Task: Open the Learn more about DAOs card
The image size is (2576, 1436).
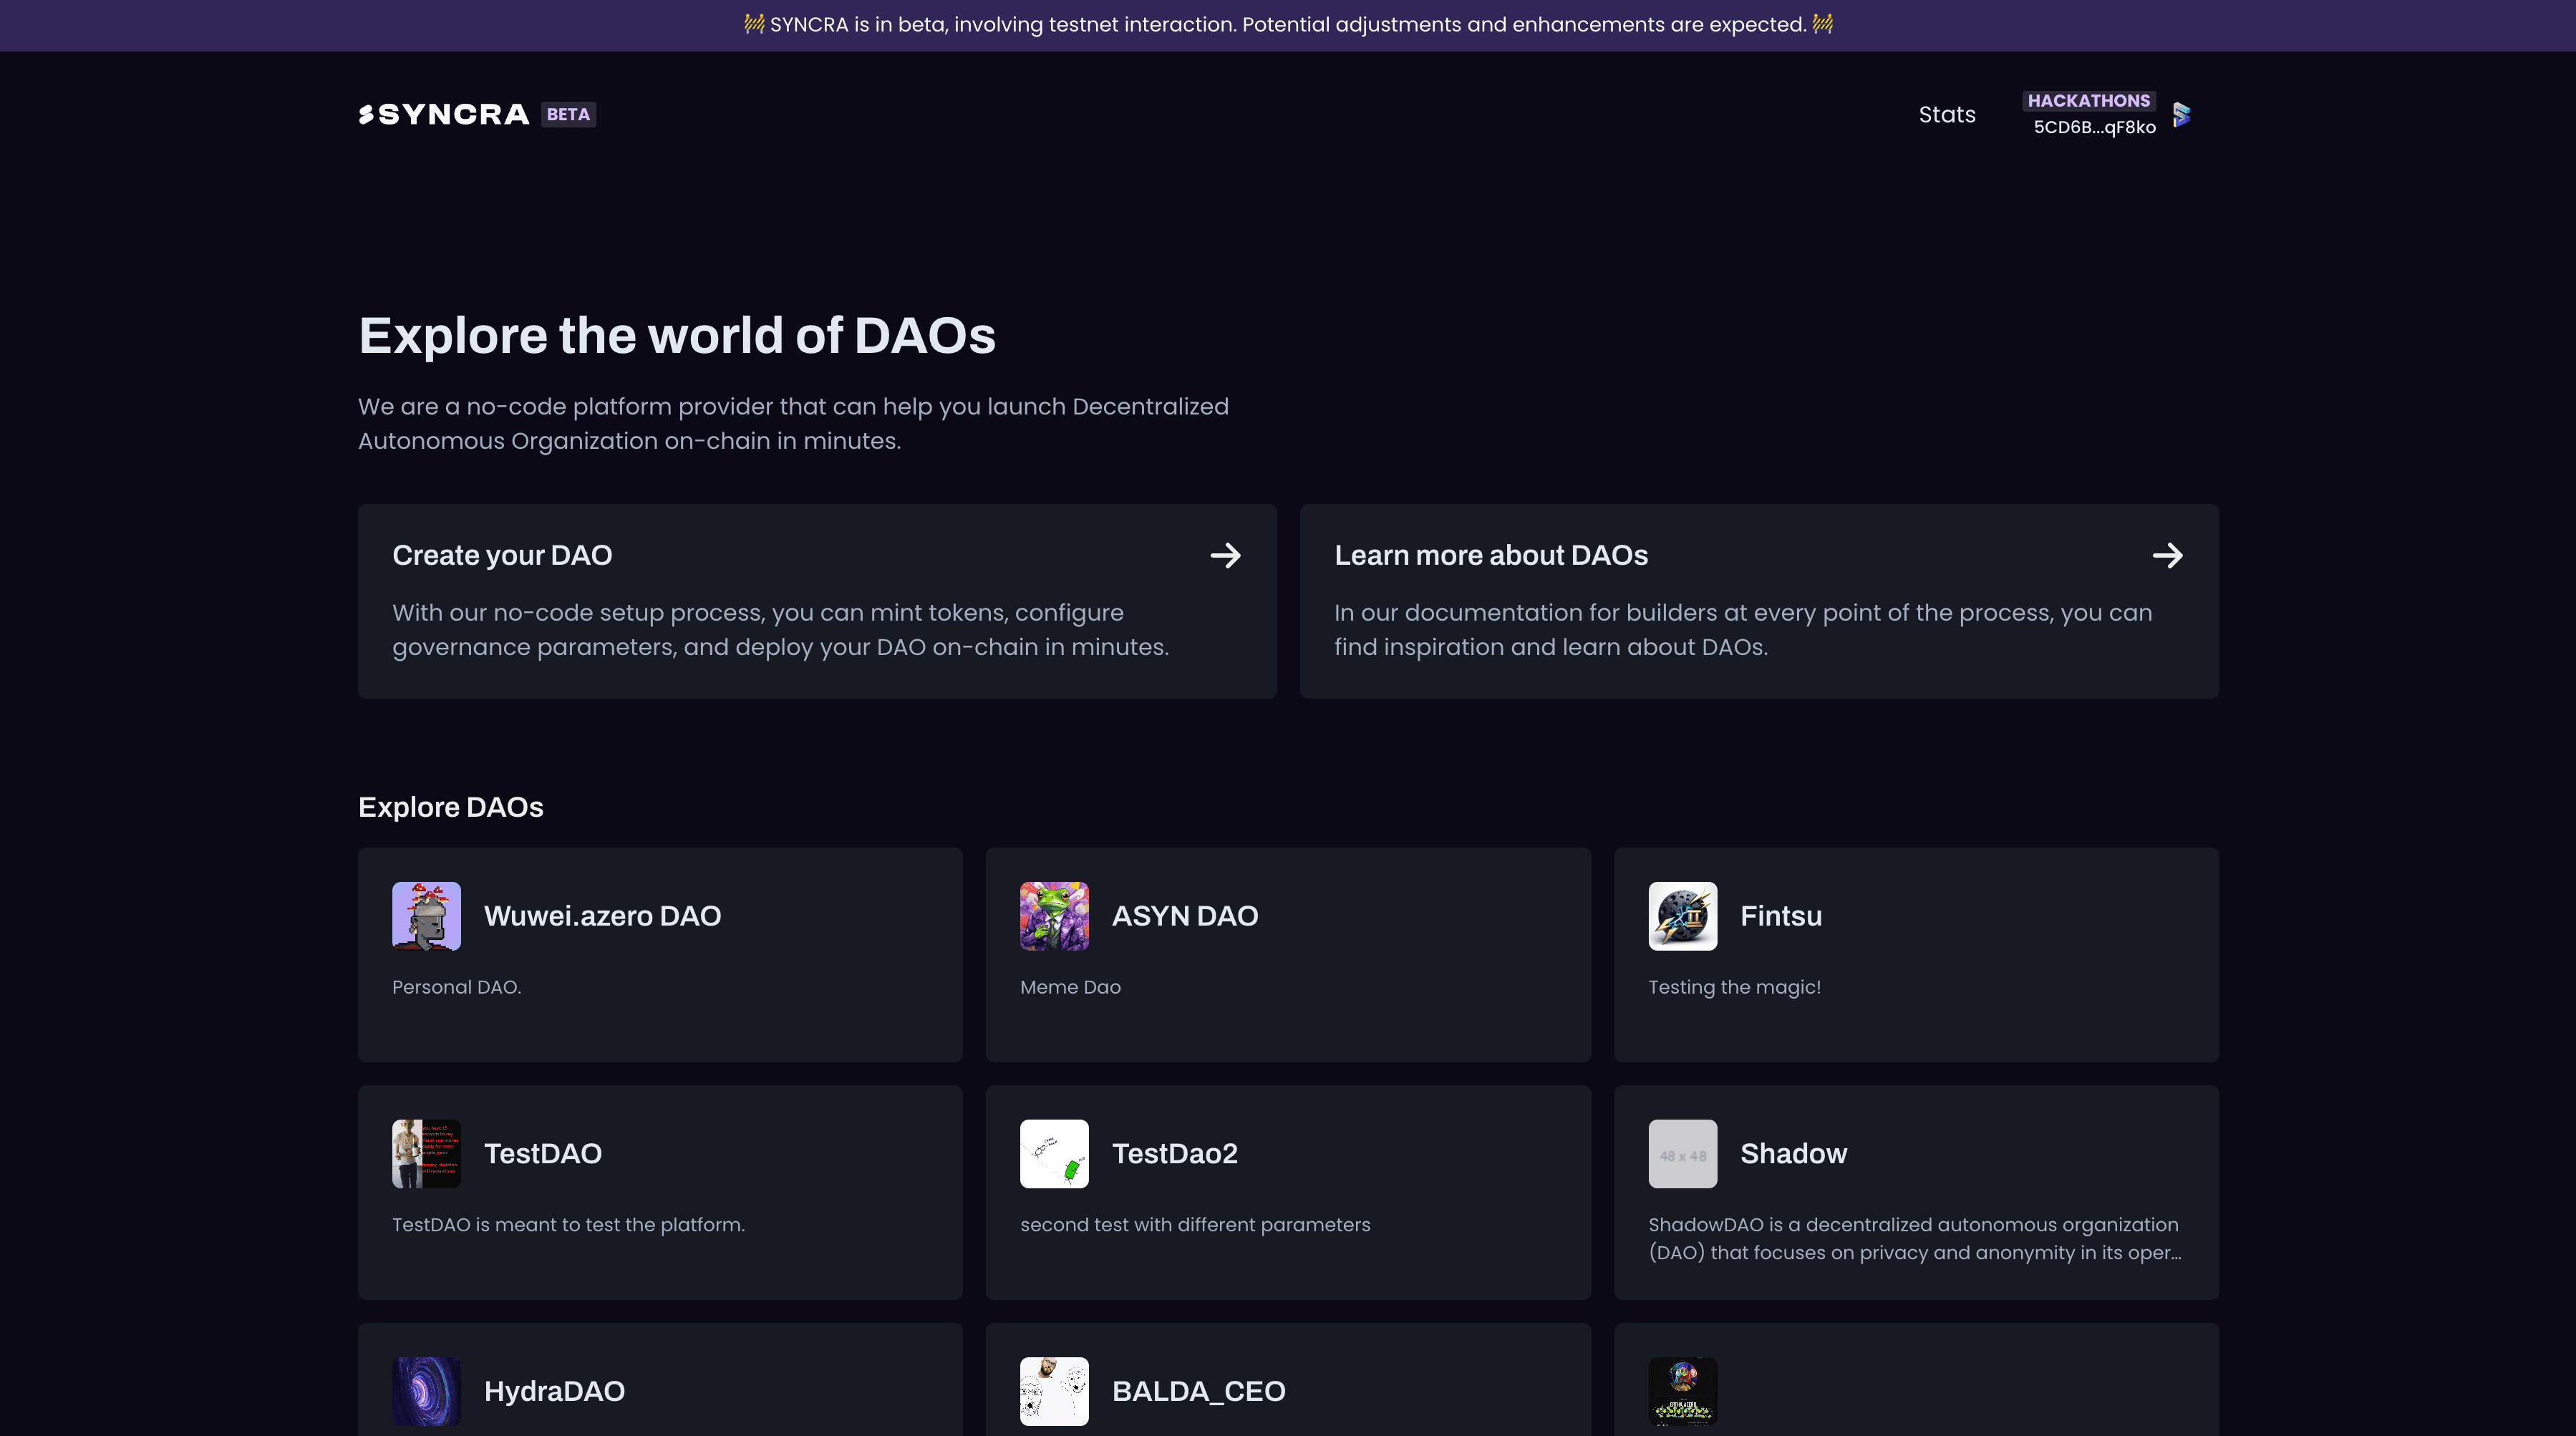Action: [x=1759, y=601]
